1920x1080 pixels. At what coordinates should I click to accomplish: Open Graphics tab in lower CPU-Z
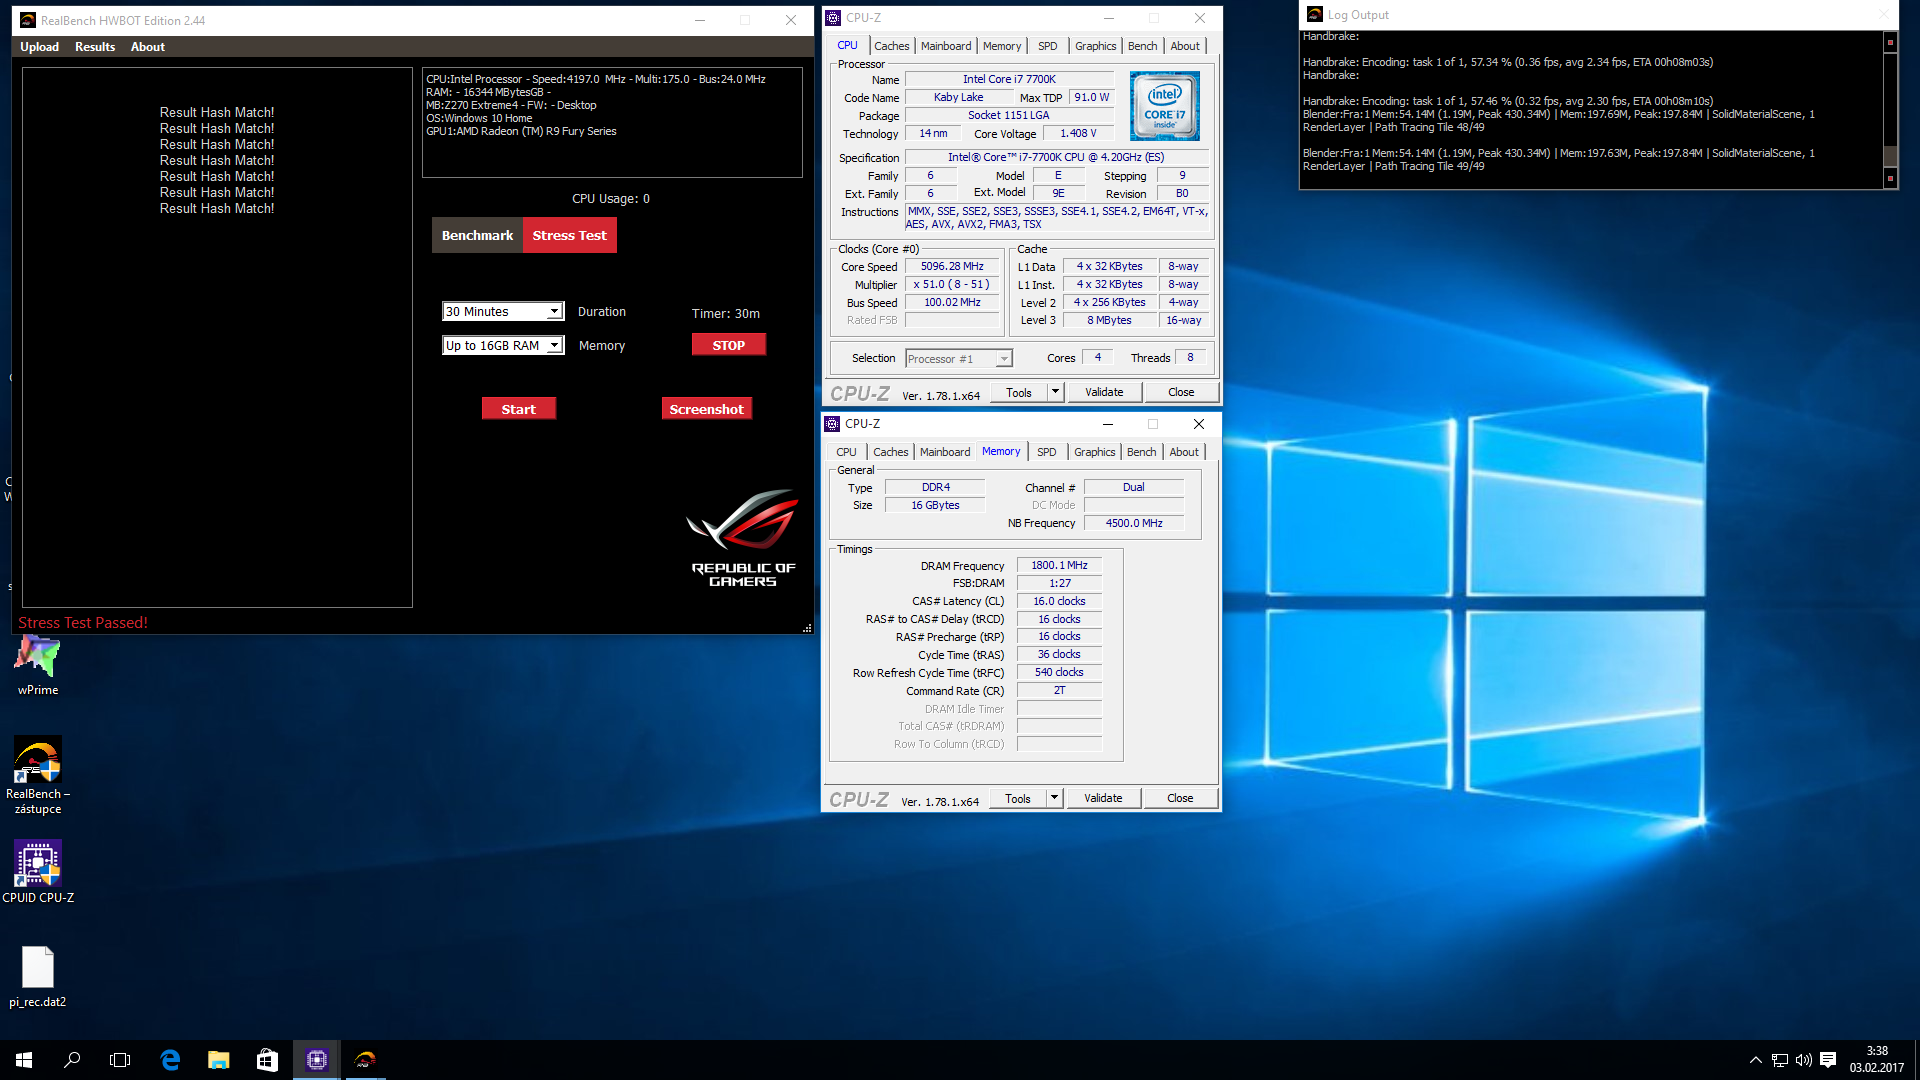coord(1094,452)
